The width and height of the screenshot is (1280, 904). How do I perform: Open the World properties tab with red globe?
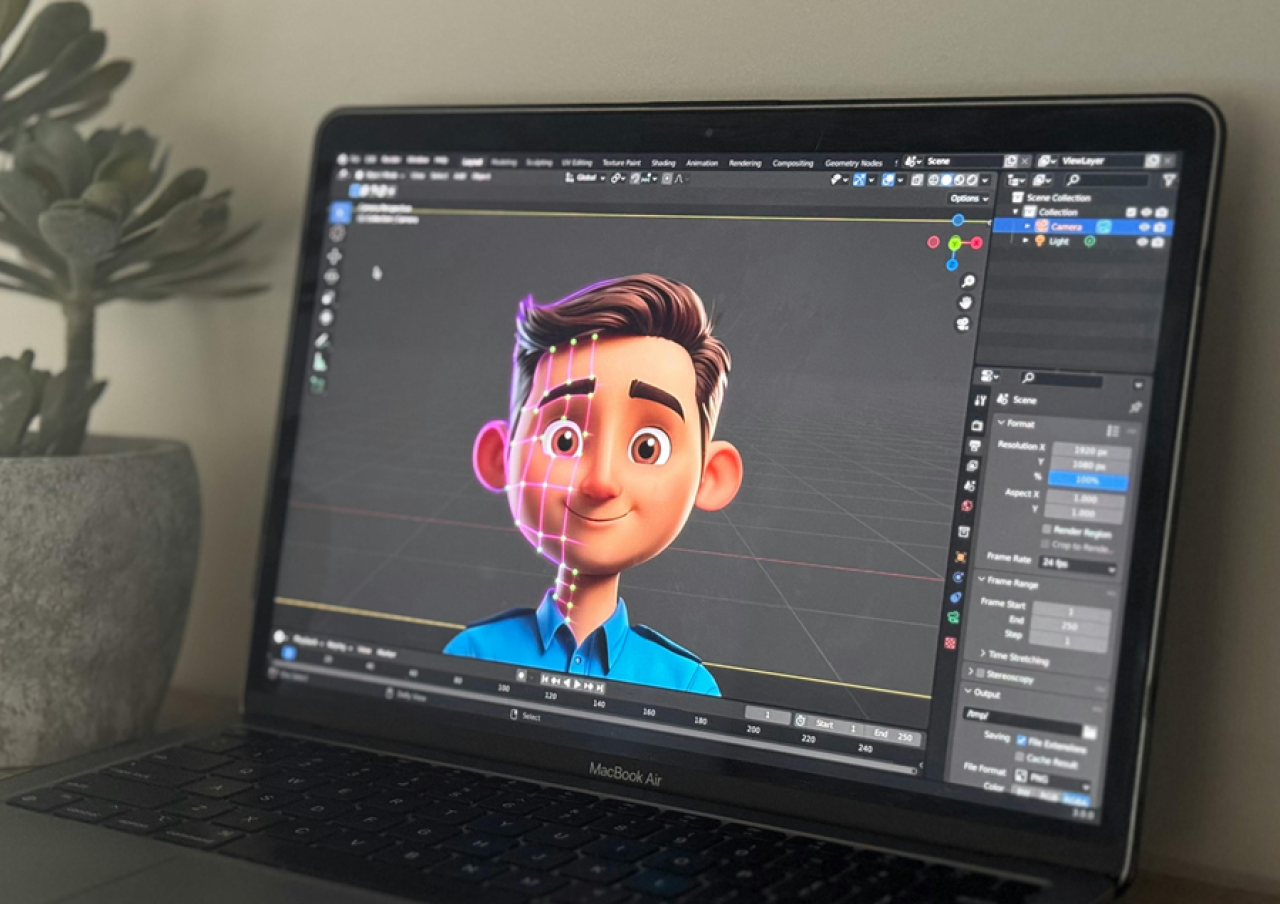coord(967,507)
